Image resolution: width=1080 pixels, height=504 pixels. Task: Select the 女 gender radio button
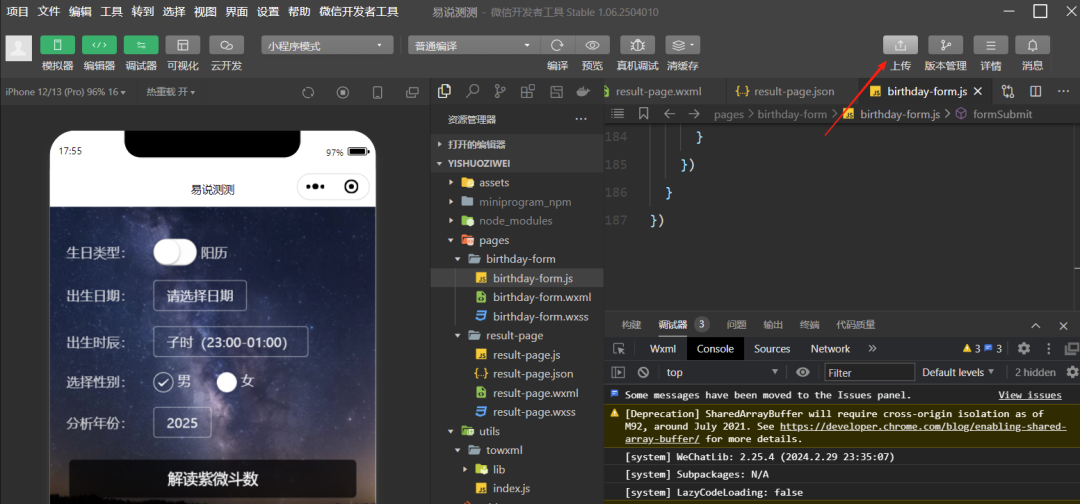coord(227,382)
